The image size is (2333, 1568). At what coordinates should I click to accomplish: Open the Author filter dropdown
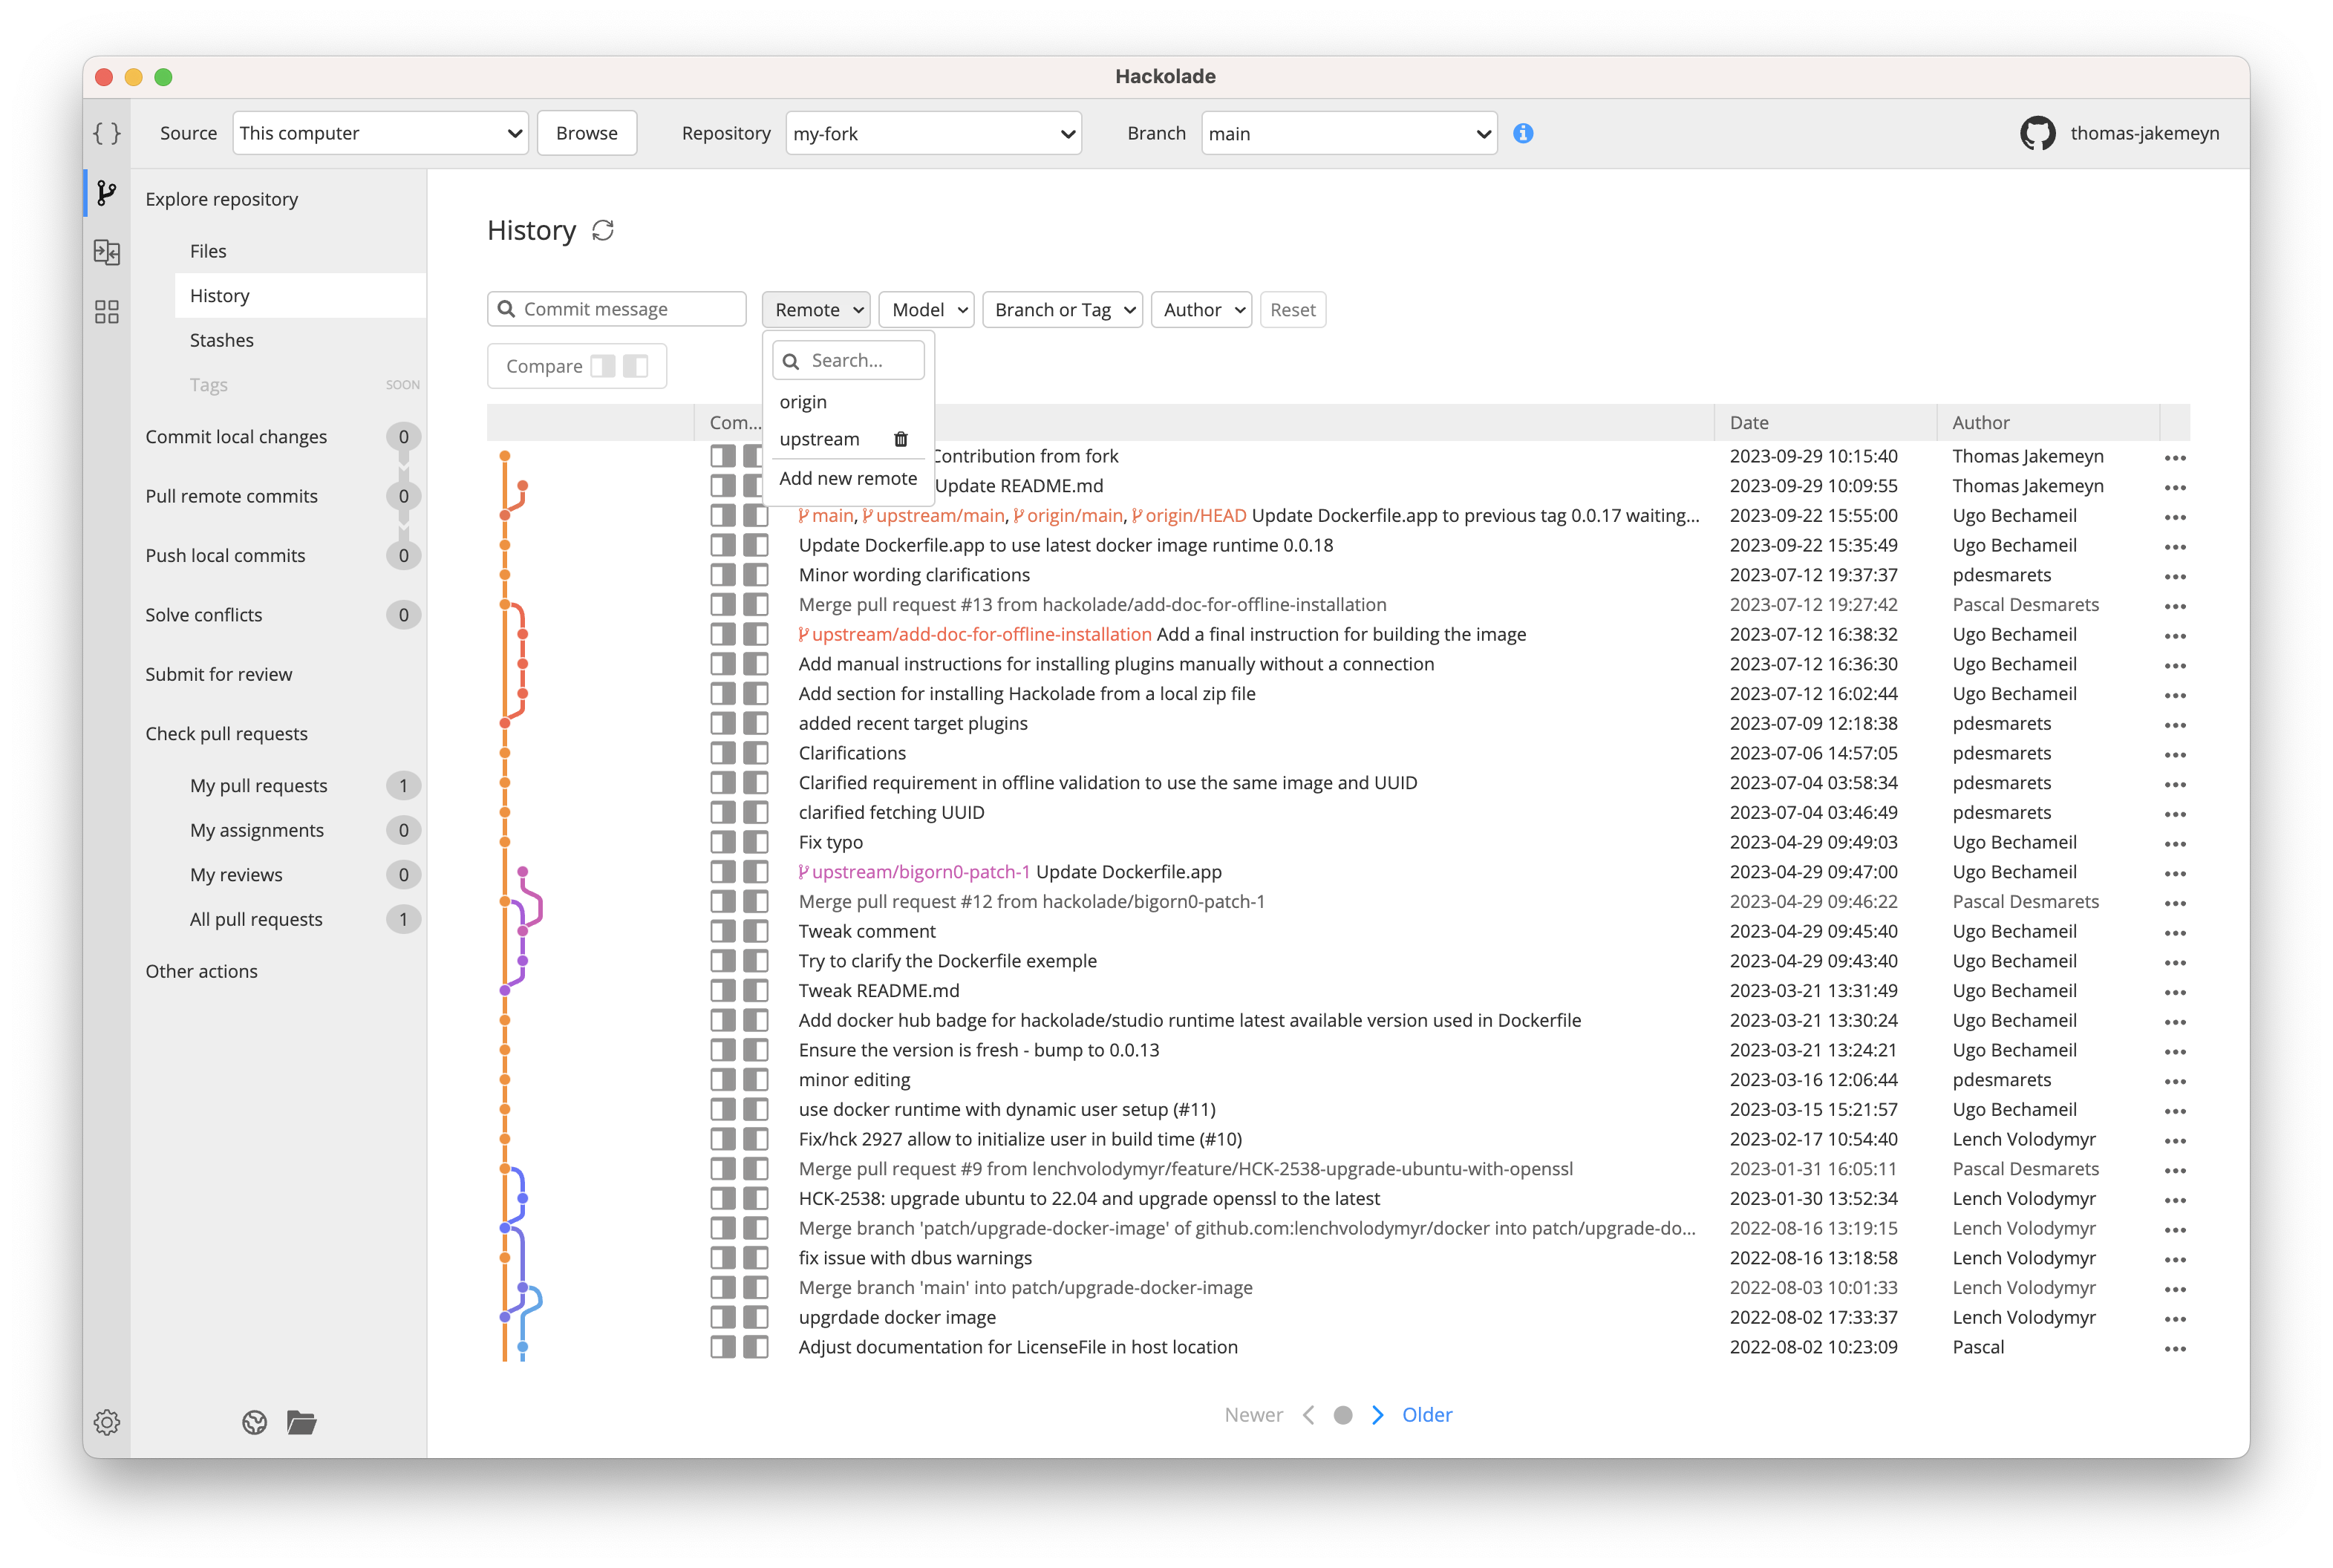point(1202,310)
